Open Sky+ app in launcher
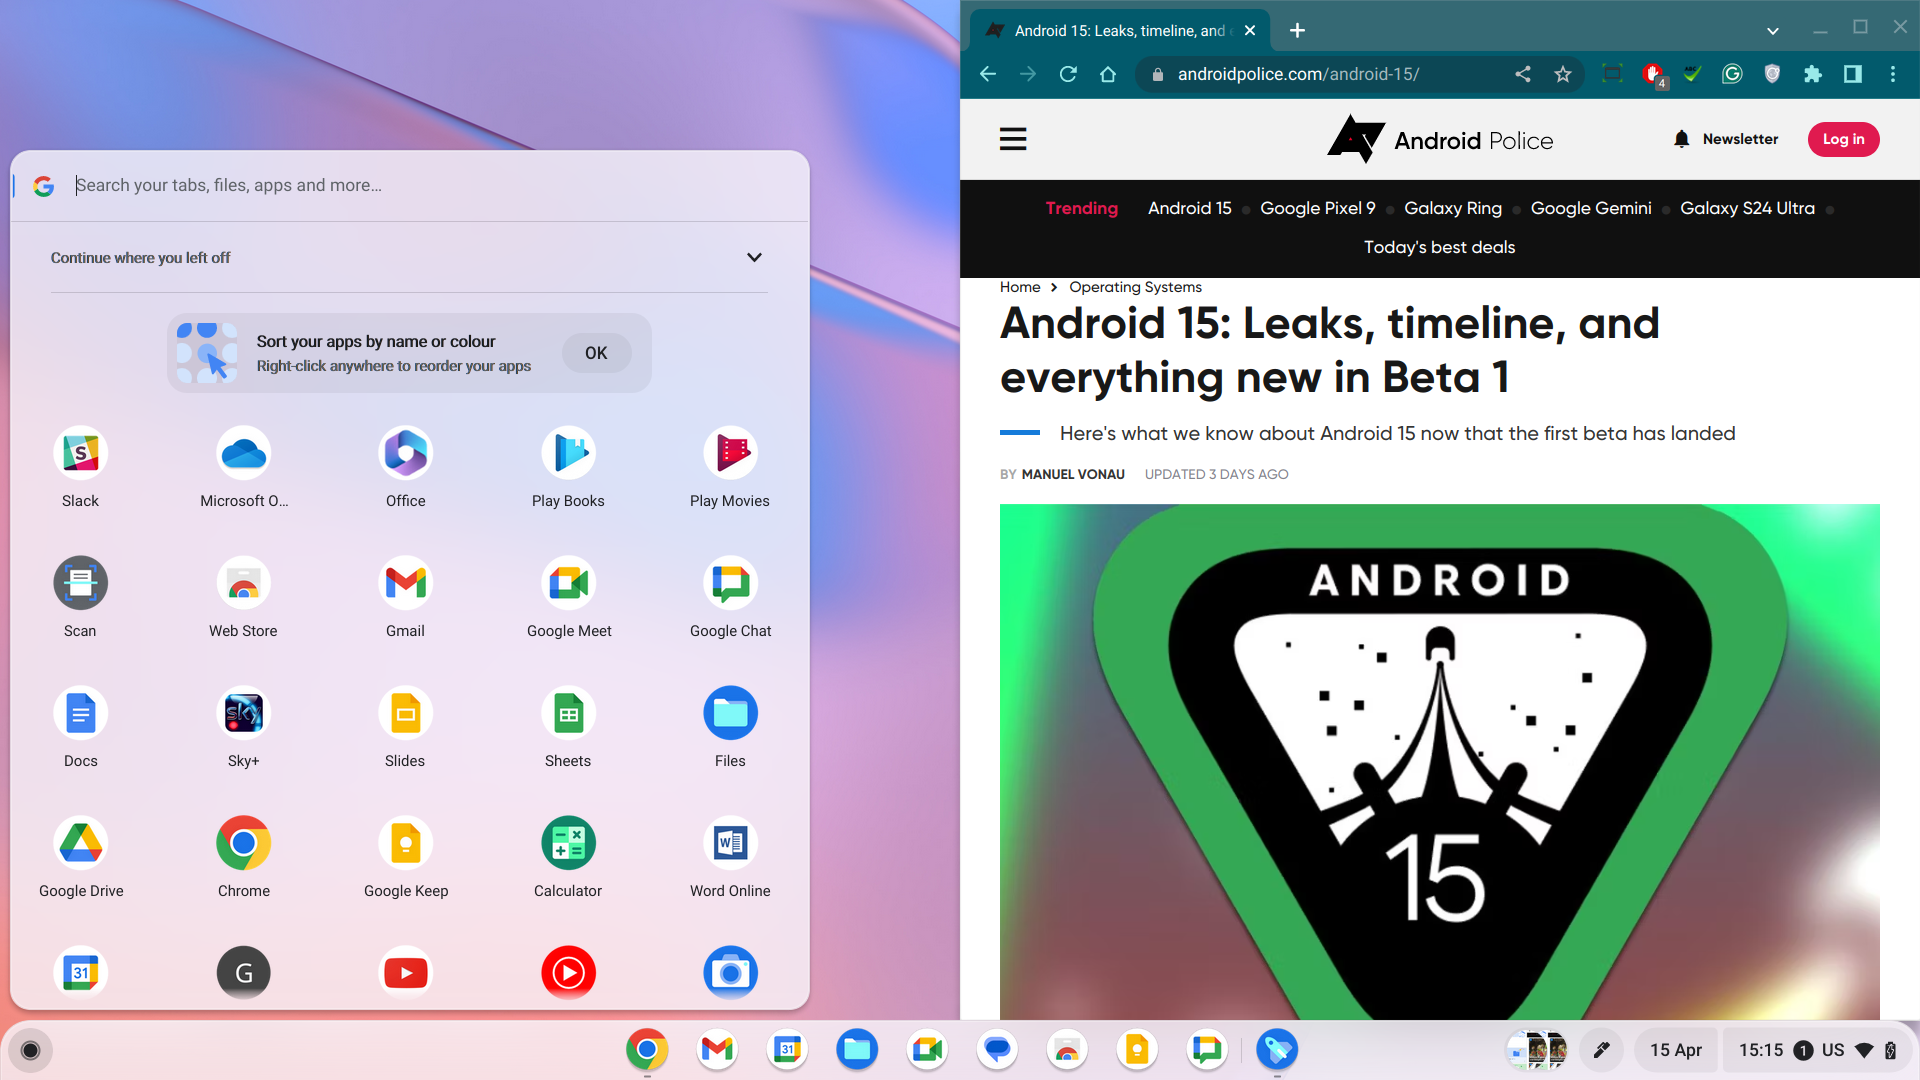The height and width of the screenshot is (1080, 1920). click(243, 715)
